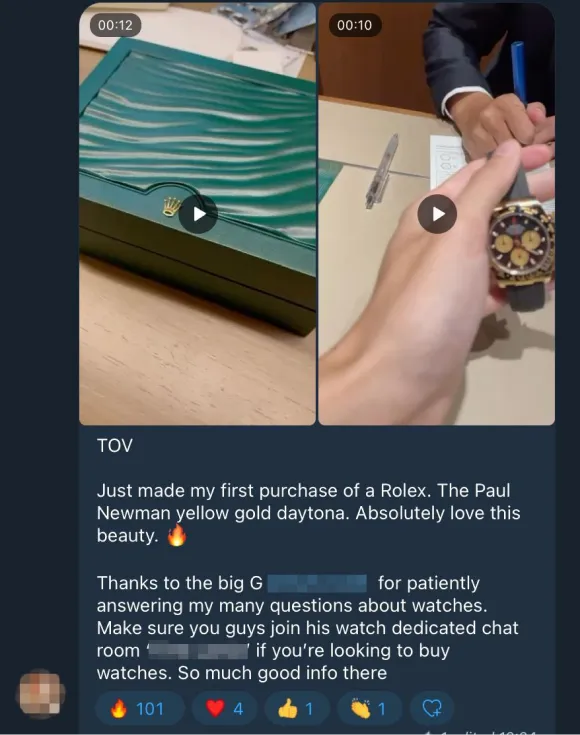580x735 pixels.
Task: Click the TOV text heading
Action: [115, 445]
